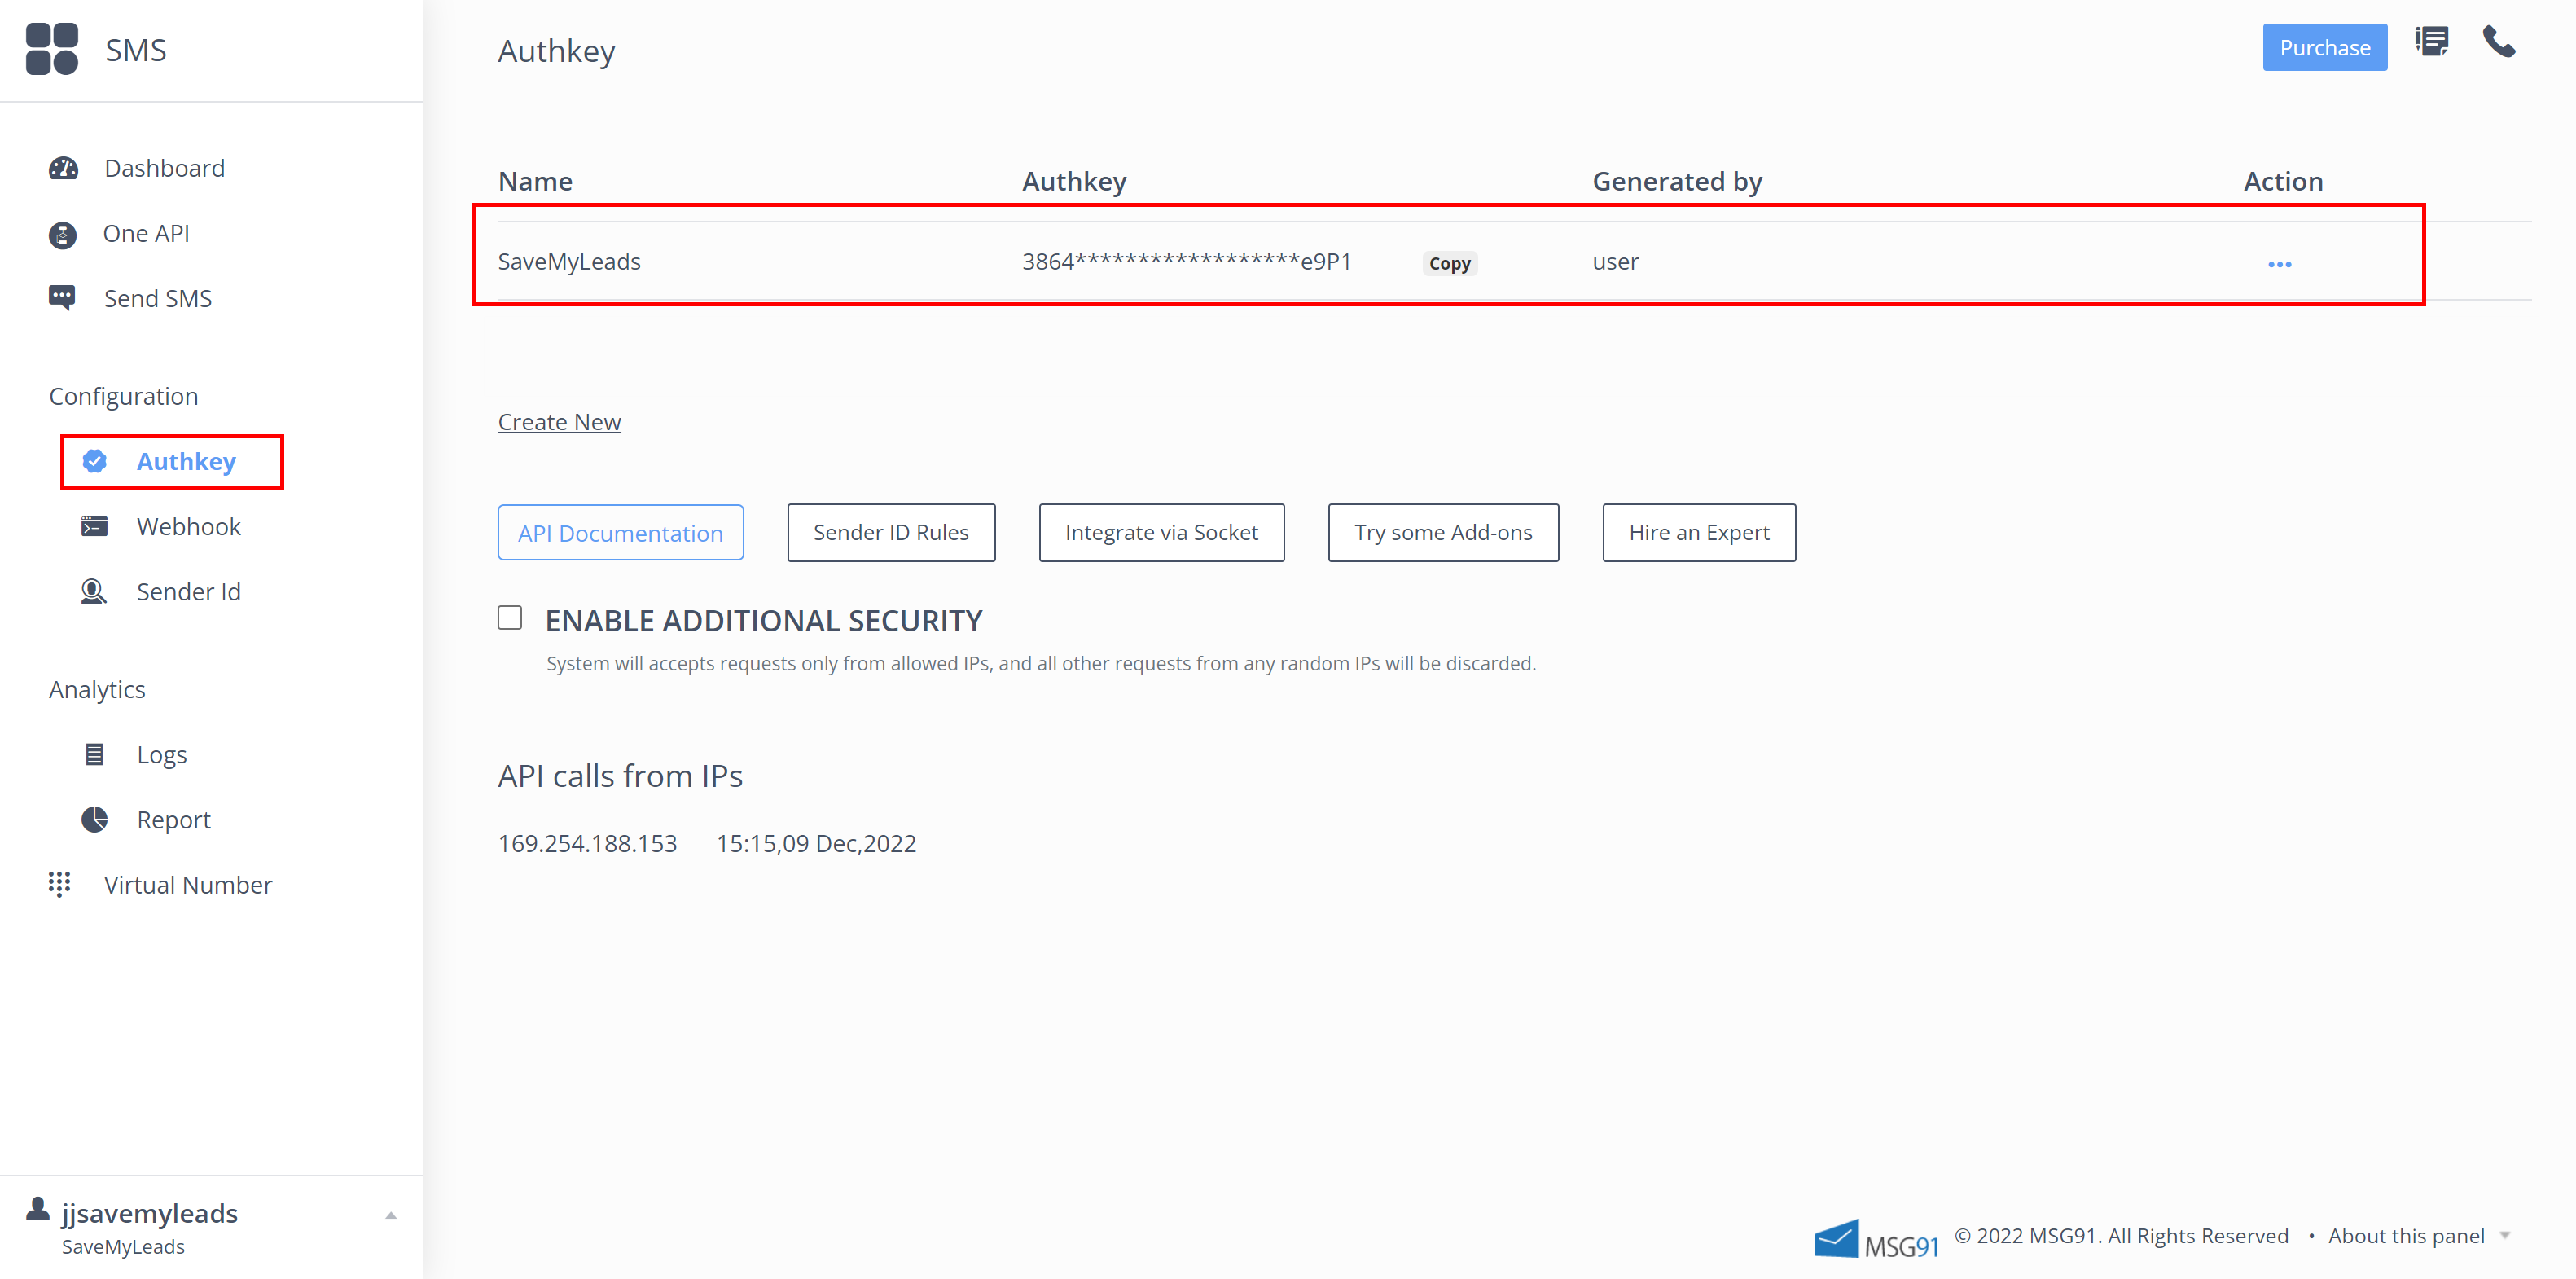Click Try some Add-ons button
This screenshot has width=2576, height=1279.
(x=1443, y=533)
